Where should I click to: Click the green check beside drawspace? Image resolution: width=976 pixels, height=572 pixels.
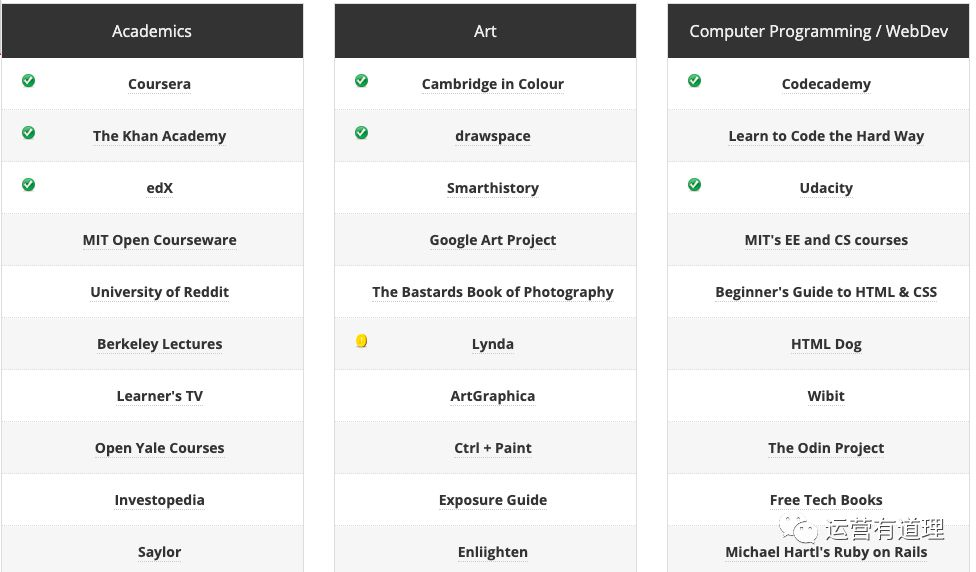coord(362,133)
